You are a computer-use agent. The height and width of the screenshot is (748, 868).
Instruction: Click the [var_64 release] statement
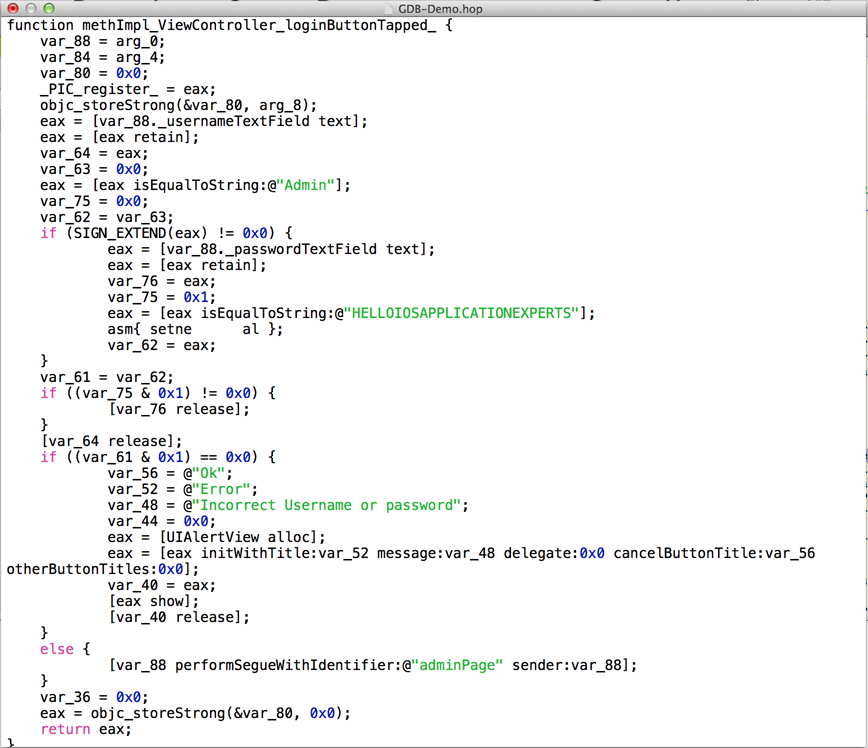(x=111, y=441)
